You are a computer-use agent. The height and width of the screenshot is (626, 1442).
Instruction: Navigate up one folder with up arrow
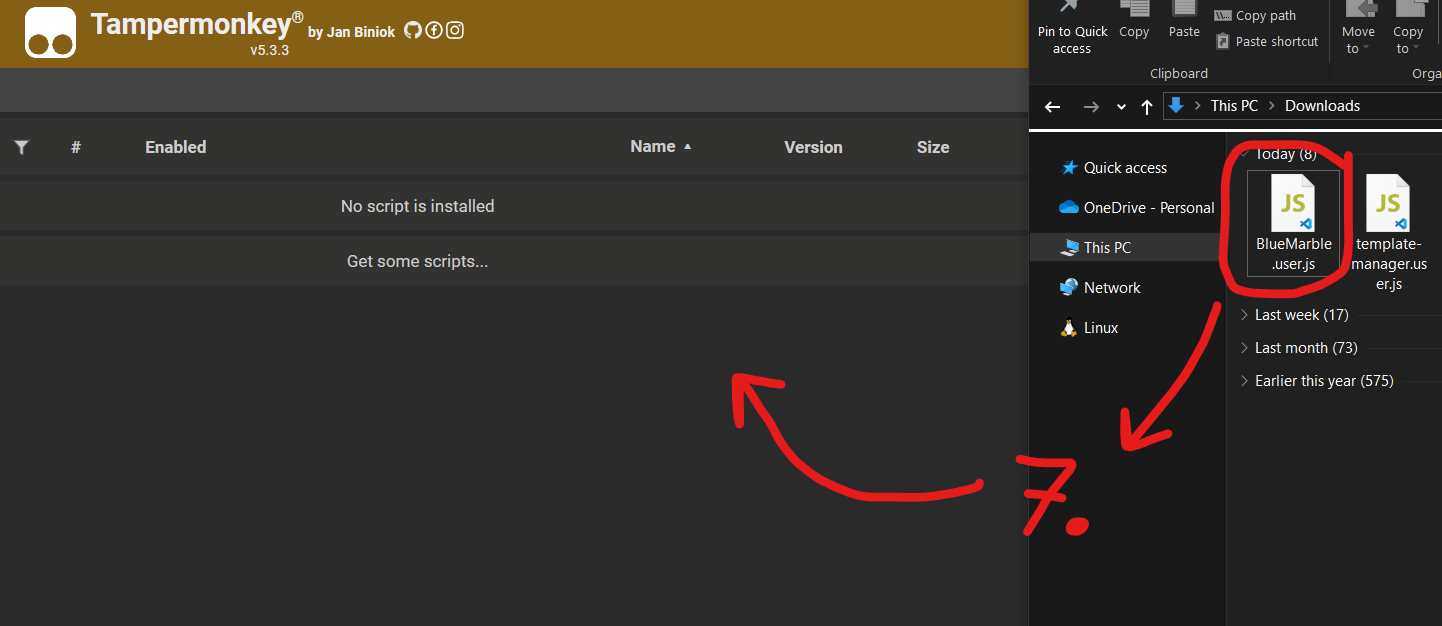click(1147, 106)
